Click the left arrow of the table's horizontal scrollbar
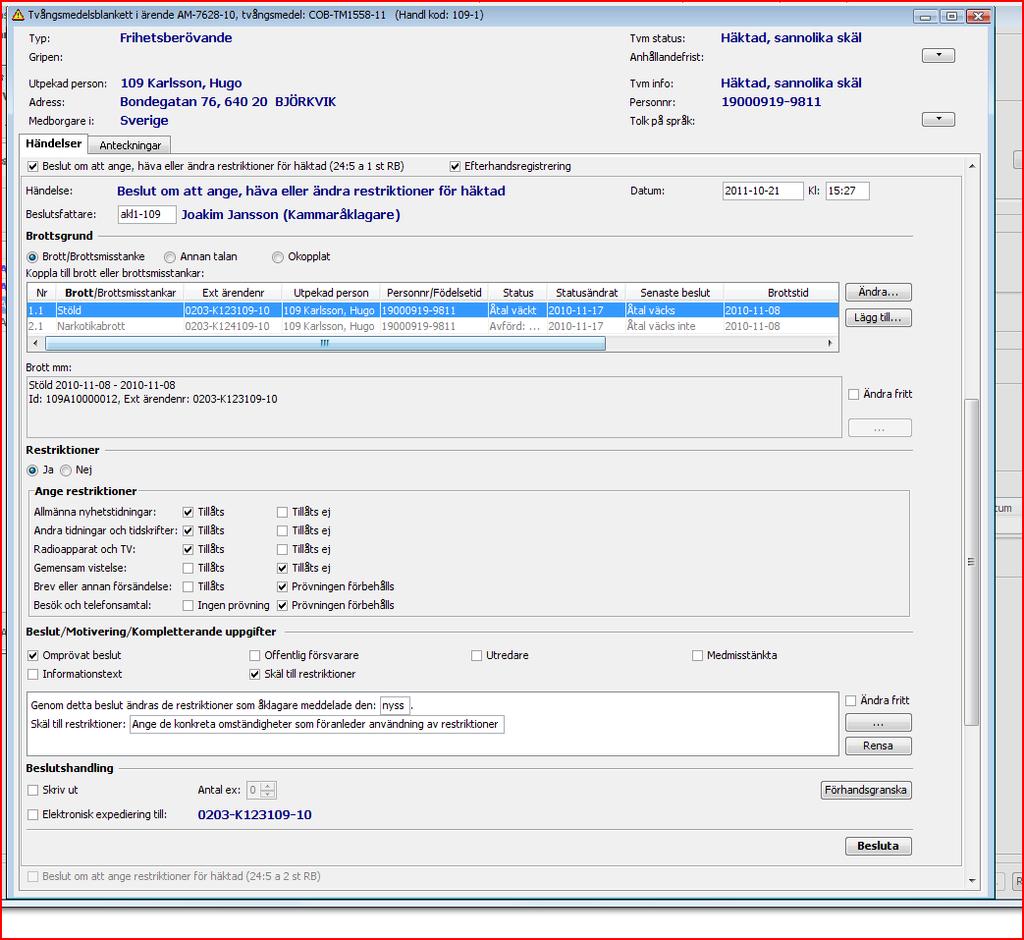The width and height of the screenshot is (1024, 940). coord(35,343)
